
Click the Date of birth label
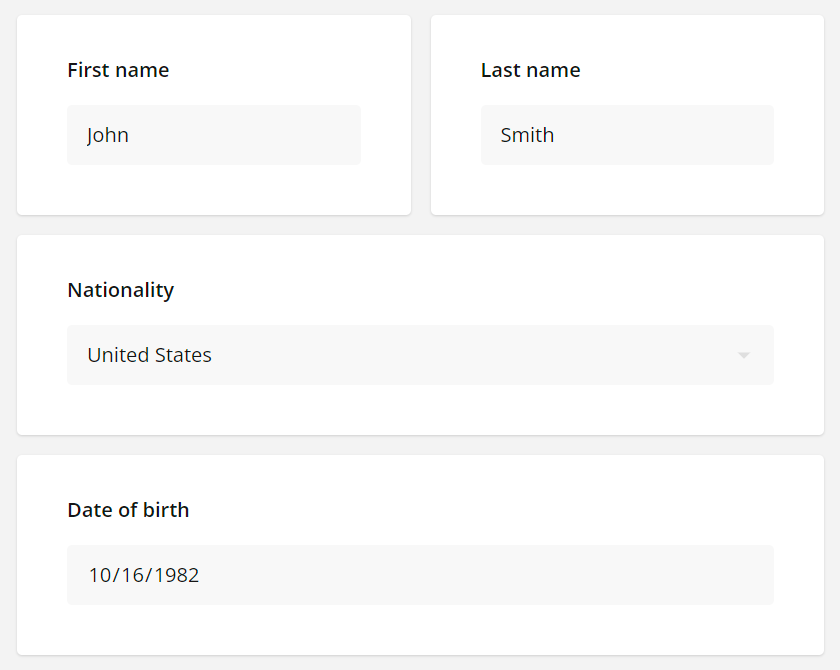pyautogui.click(x=128, y=510)
